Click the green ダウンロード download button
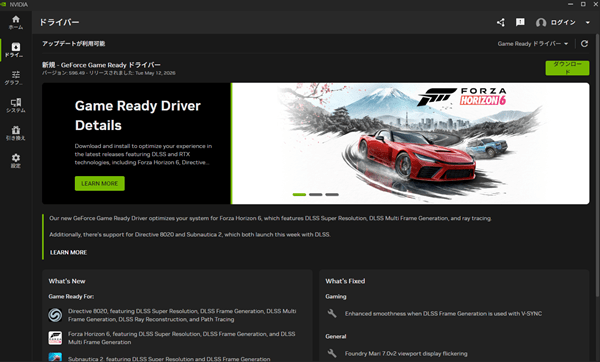The image size is (600, 362). 567,68
